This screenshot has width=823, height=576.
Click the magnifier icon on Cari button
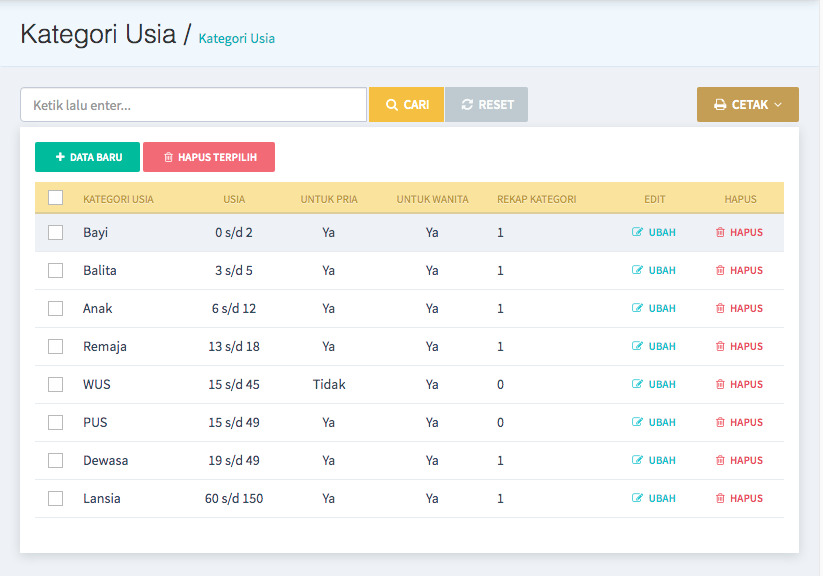point(392,105)
